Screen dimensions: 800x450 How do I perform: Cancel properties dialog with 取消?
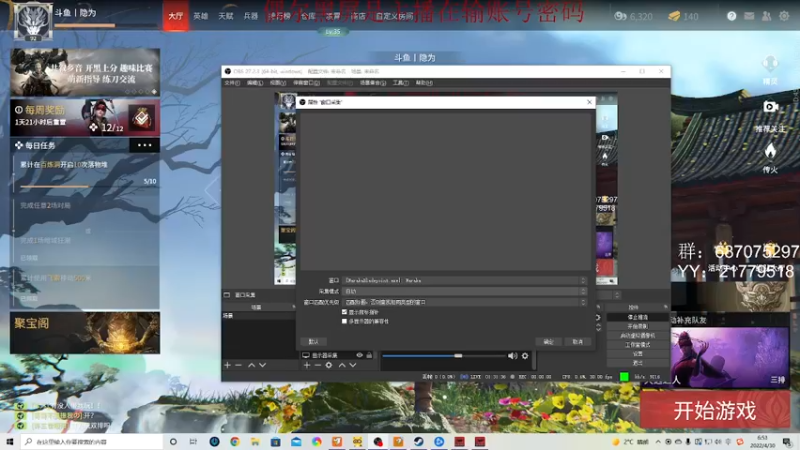tap(578, 341)
